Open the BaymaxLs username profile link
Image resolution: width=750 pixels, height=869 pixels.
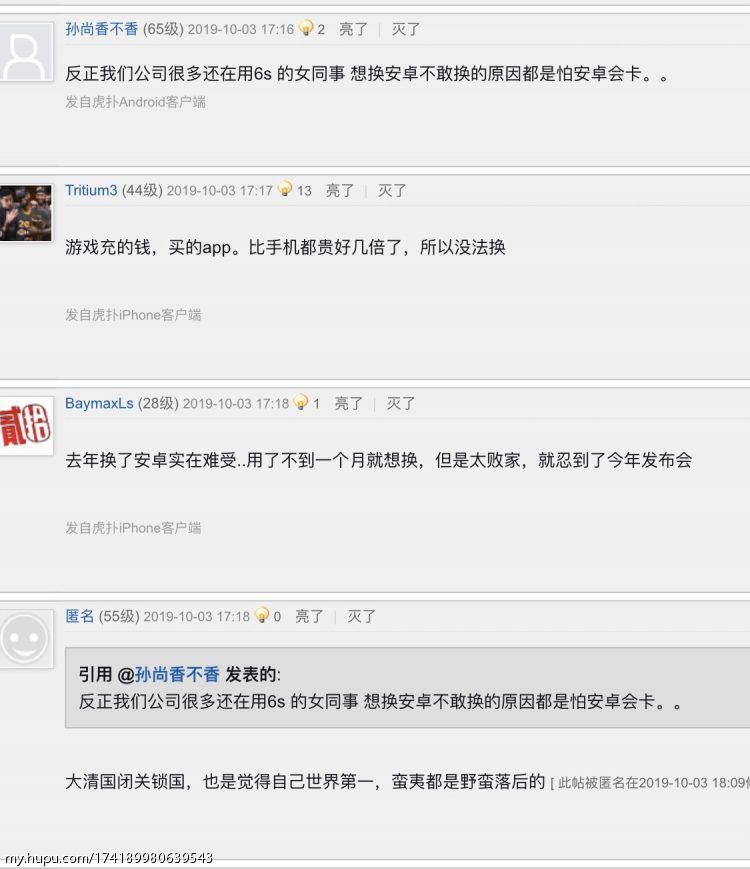click(x=99, y=403)
